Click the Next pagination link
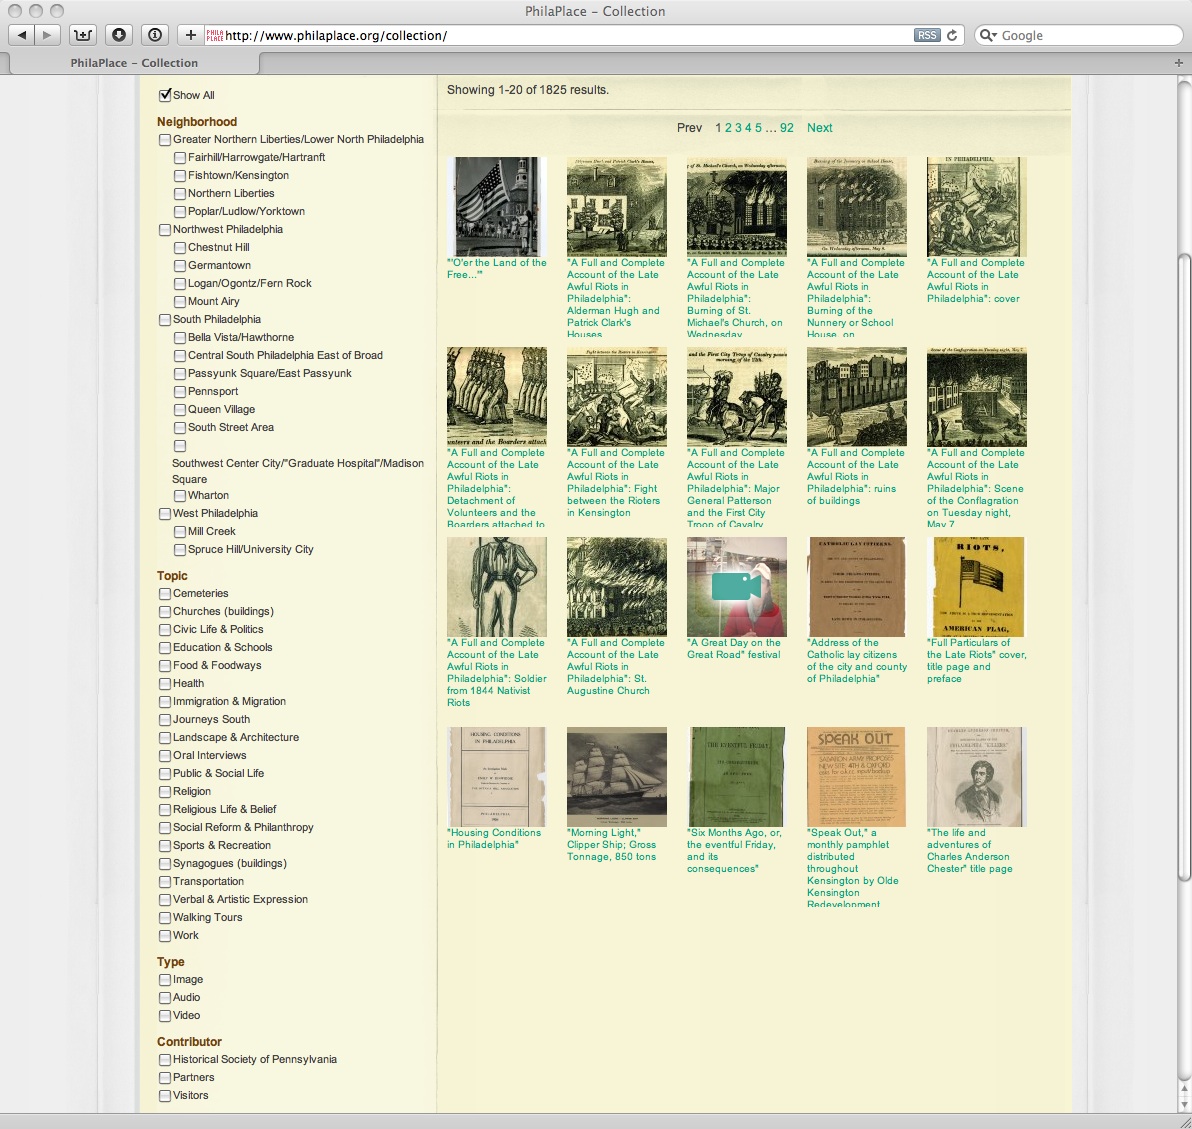The height and width of the screenshot is (1129, 1192). [820, 128]
